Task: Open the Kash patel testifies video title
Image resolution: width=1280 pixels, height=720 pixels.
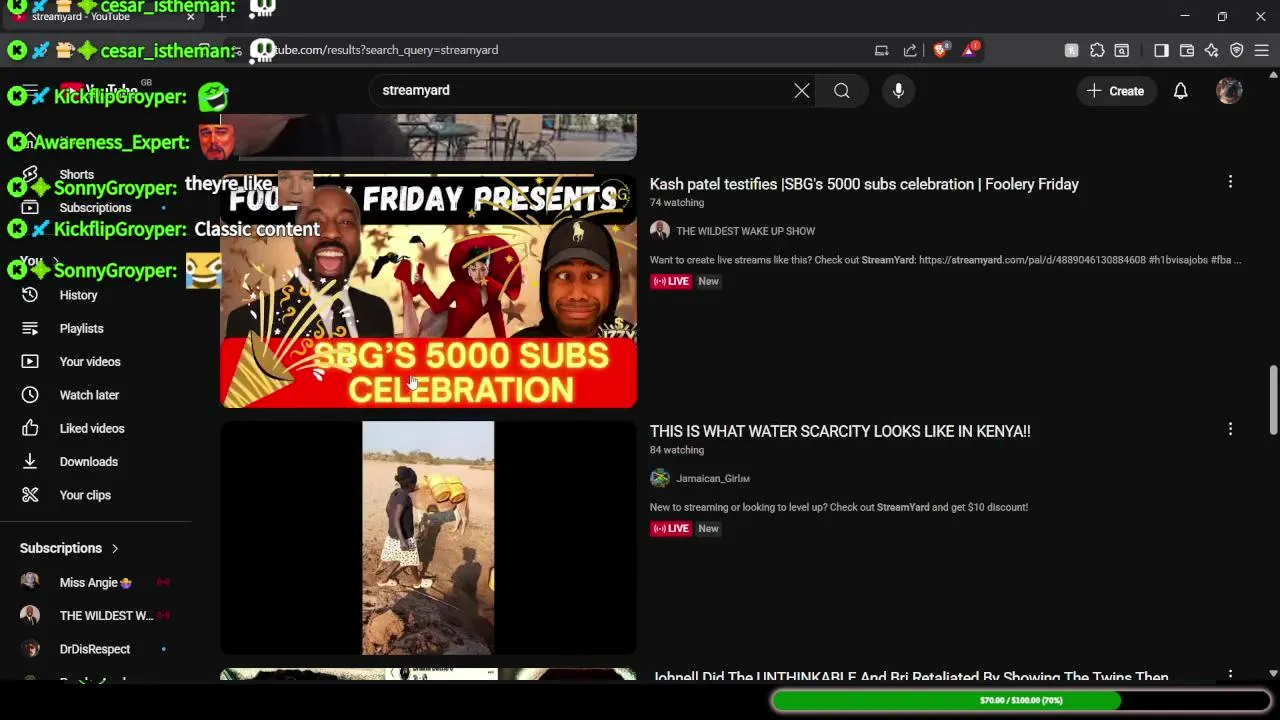Action: click(x=864, y=184)
